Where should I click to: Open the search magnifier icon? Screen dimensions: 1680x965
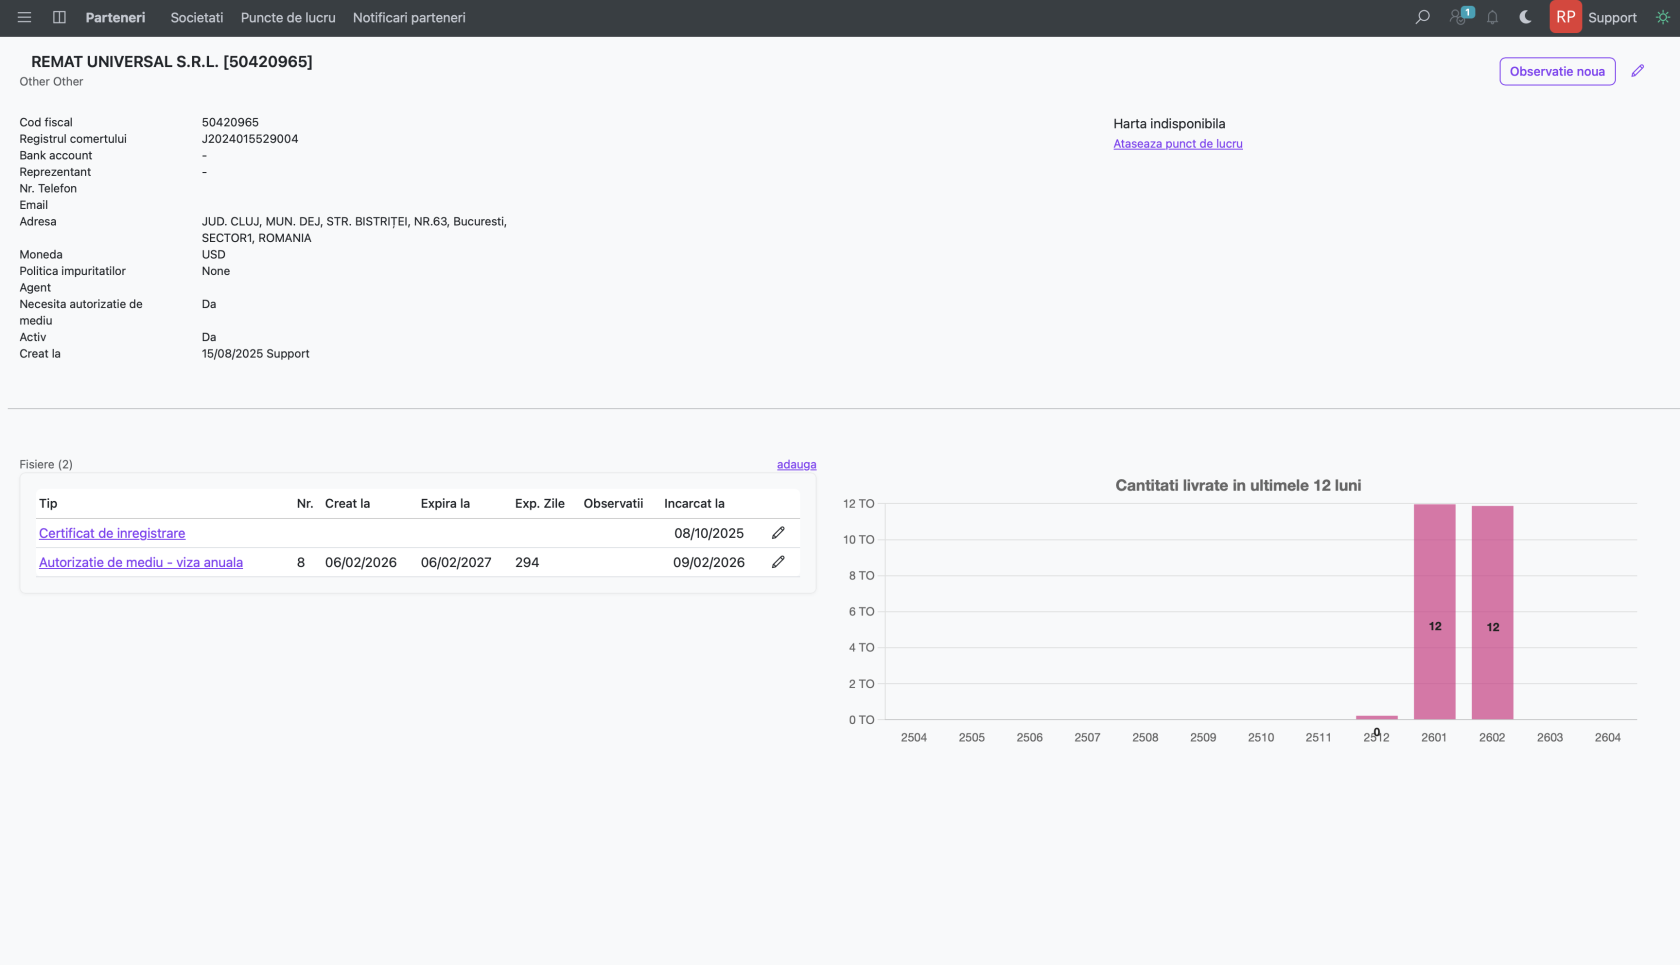coord(1422,17)
